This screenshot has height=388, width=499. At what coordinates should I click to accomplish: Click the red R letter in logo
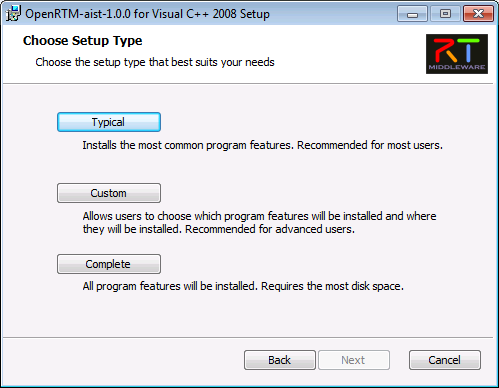tap(445, 50)
